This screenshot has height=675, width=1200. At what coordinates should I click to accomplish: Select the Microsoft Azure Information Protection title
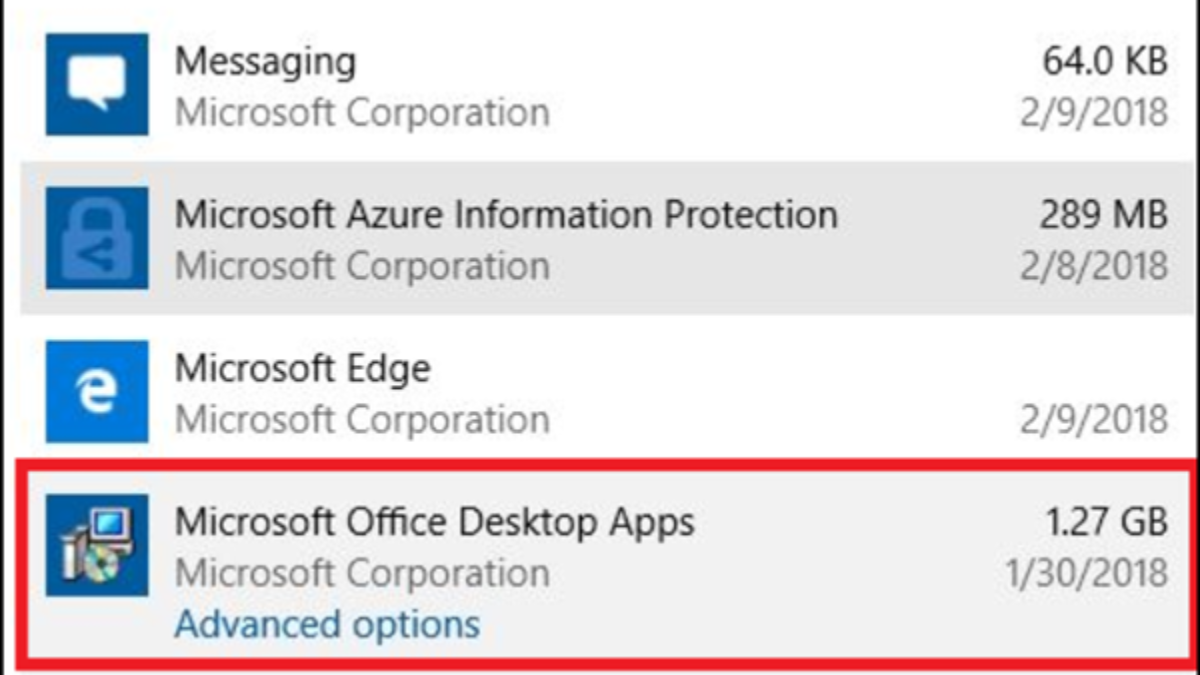(506, 214)
